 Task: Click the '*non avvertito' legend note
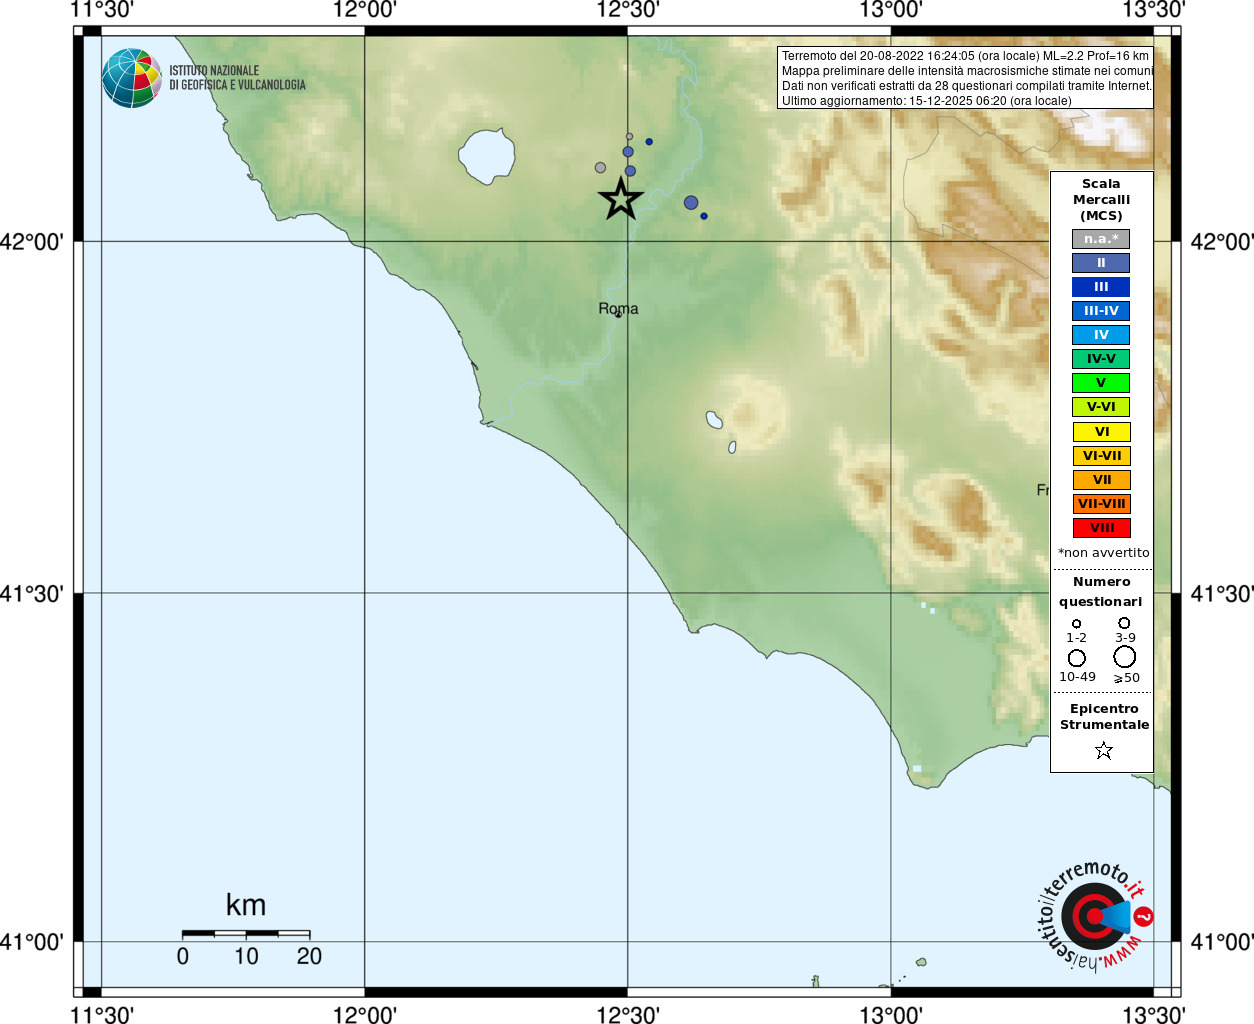[1103, 553]
